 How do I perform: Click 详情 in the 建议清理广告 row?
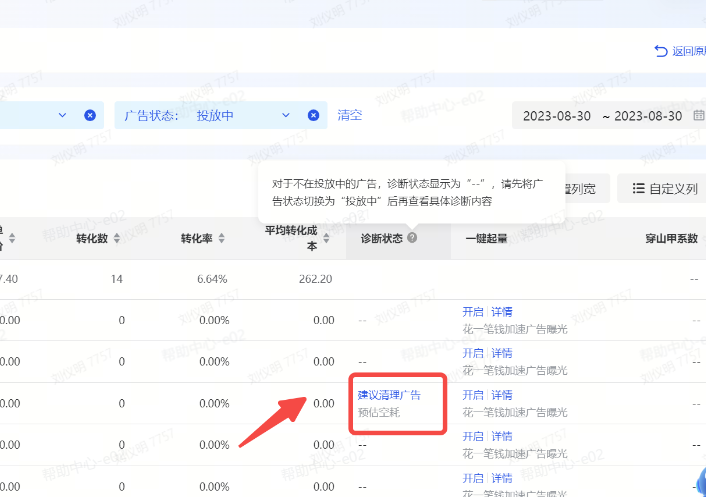[x=502, y=395]
